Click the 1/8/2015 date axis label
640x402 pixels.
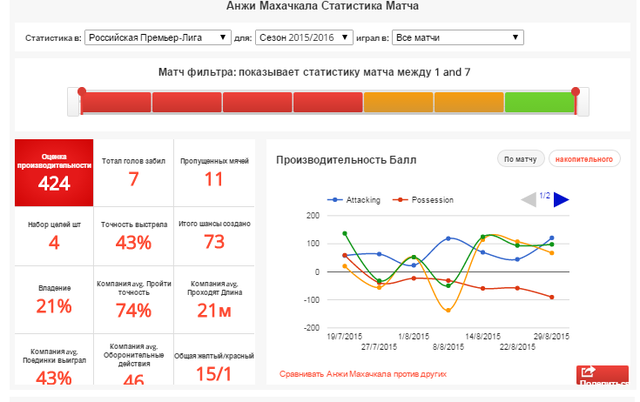pos(413,336)
